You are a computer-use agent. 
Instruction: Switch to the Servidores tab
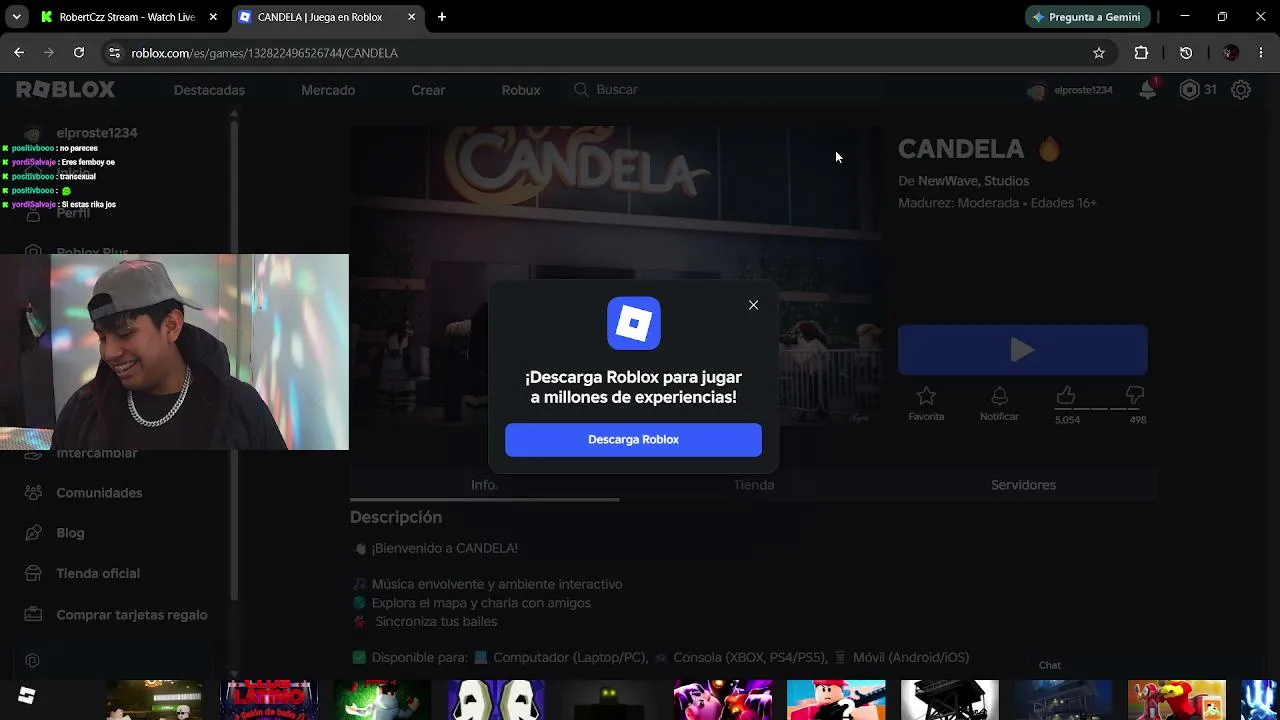(1023, 485)
